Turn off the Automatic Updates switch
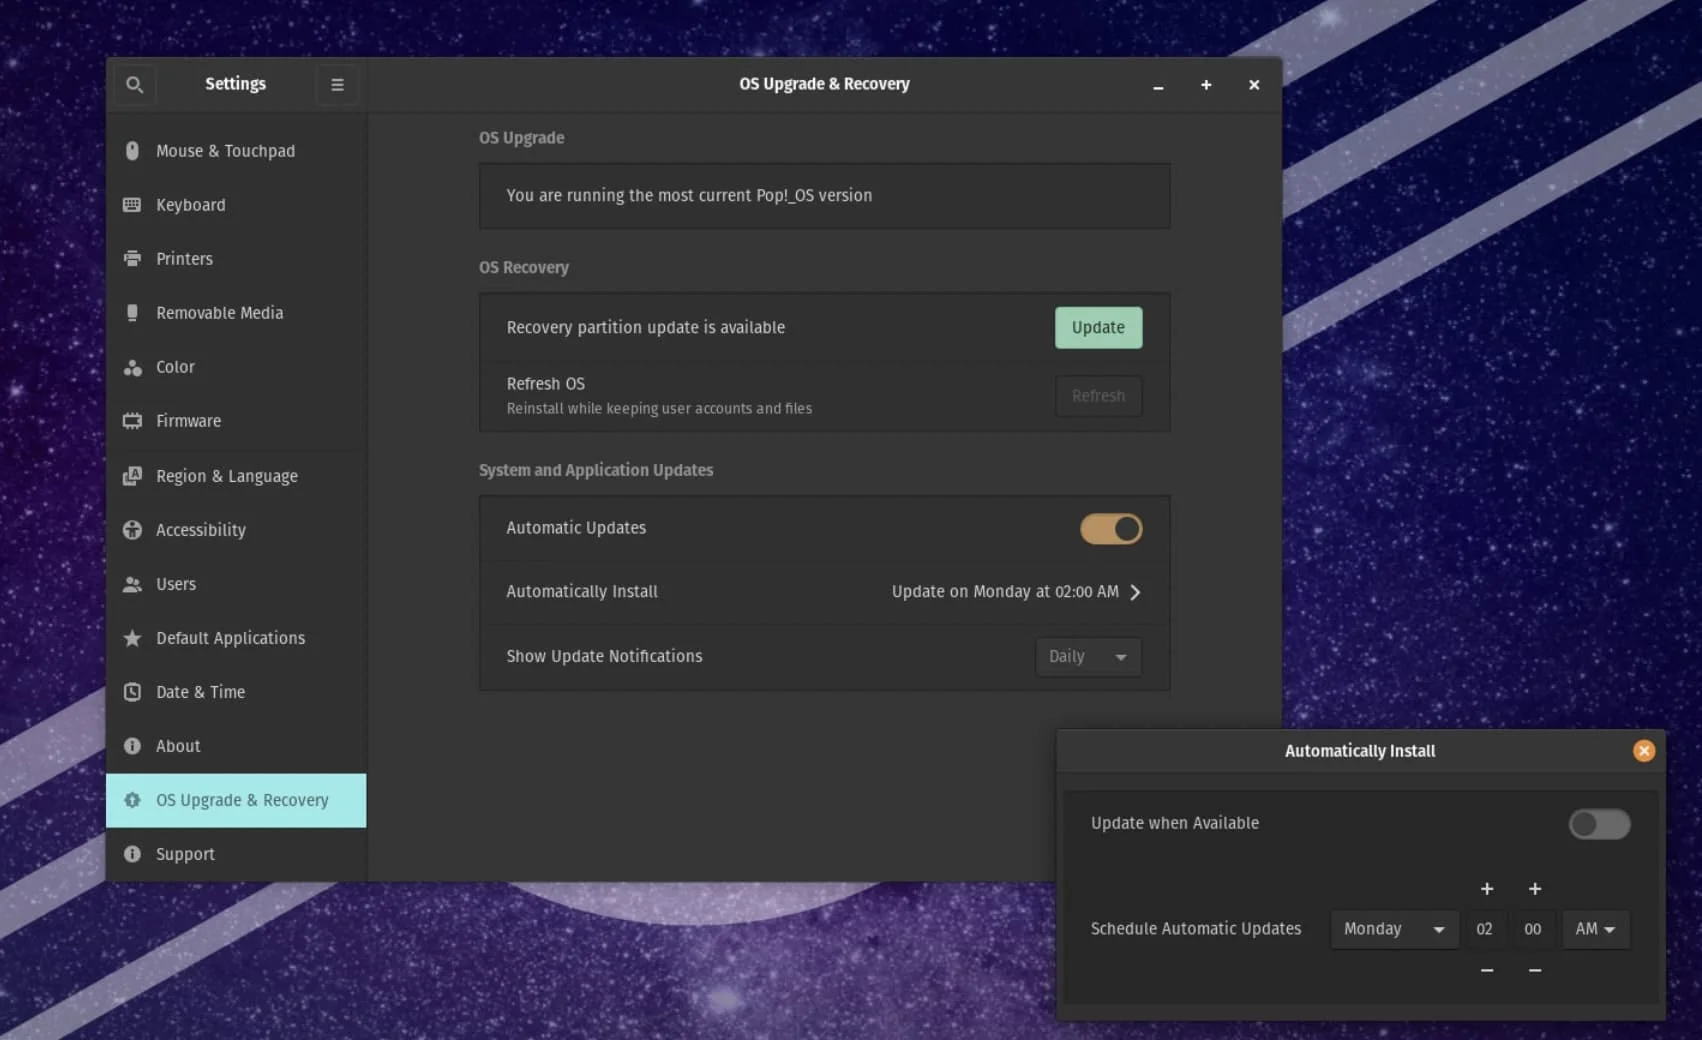This screenshot has height=1040, width=1702. tap(1111, 529)
